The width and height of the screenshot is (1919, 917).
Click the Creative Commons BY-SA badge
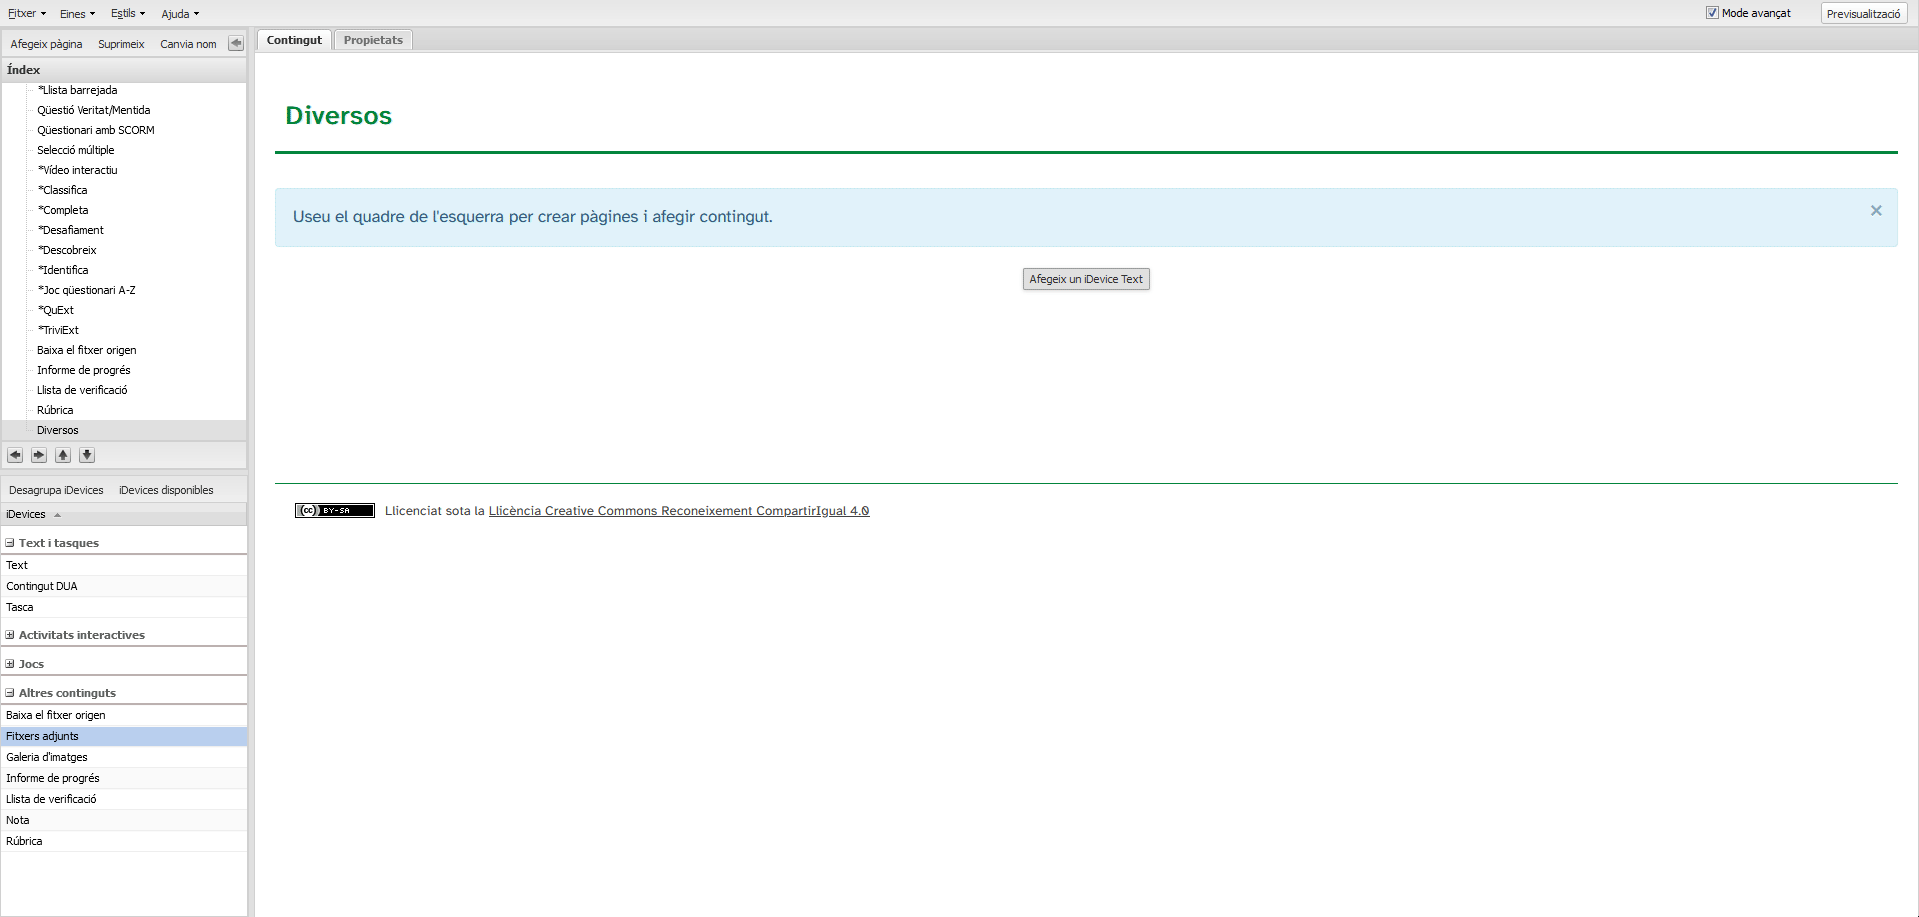click(x=334, y=511)
